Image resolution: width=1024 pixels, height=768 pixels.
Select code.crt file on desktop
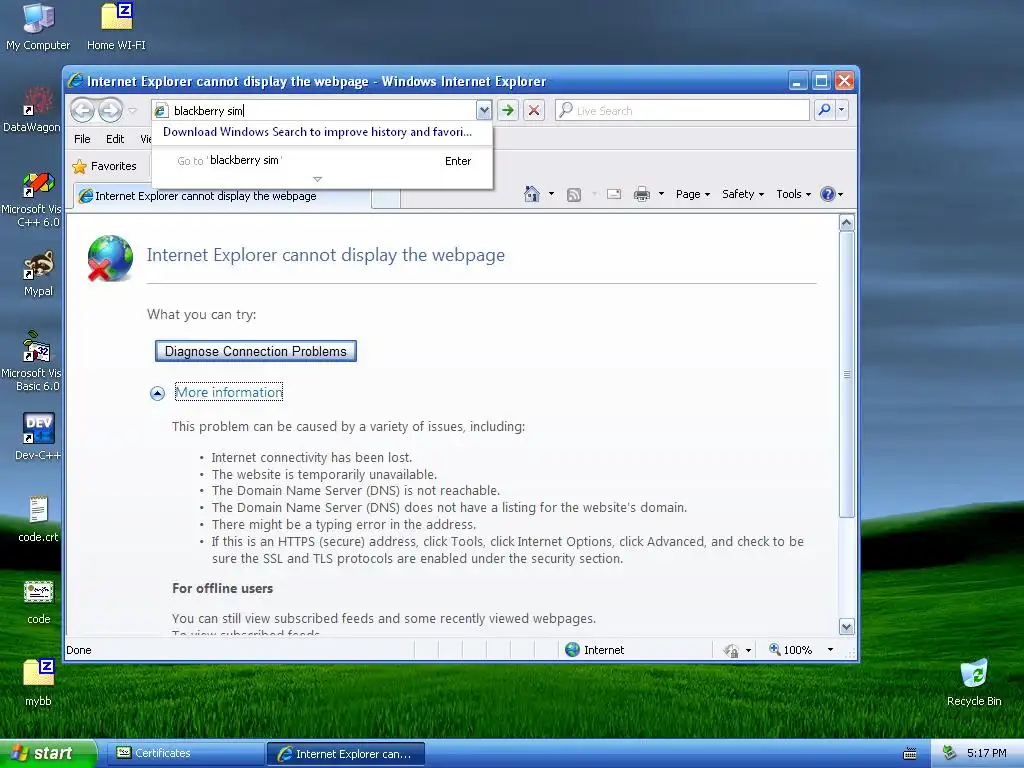pyautogui.click(x=38, y=519)
